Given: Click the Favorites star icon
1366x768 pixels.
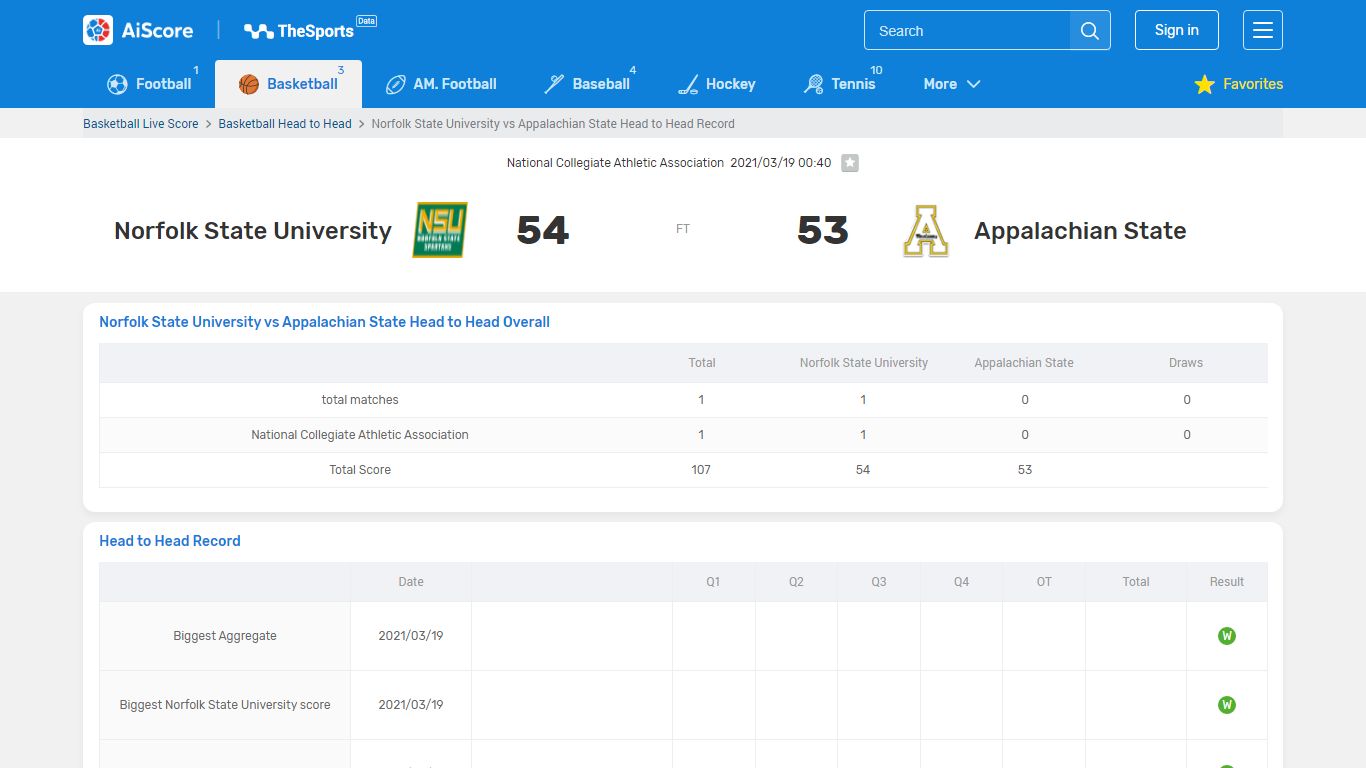Looking at the screenshot, I should [x=1204, y=84].
